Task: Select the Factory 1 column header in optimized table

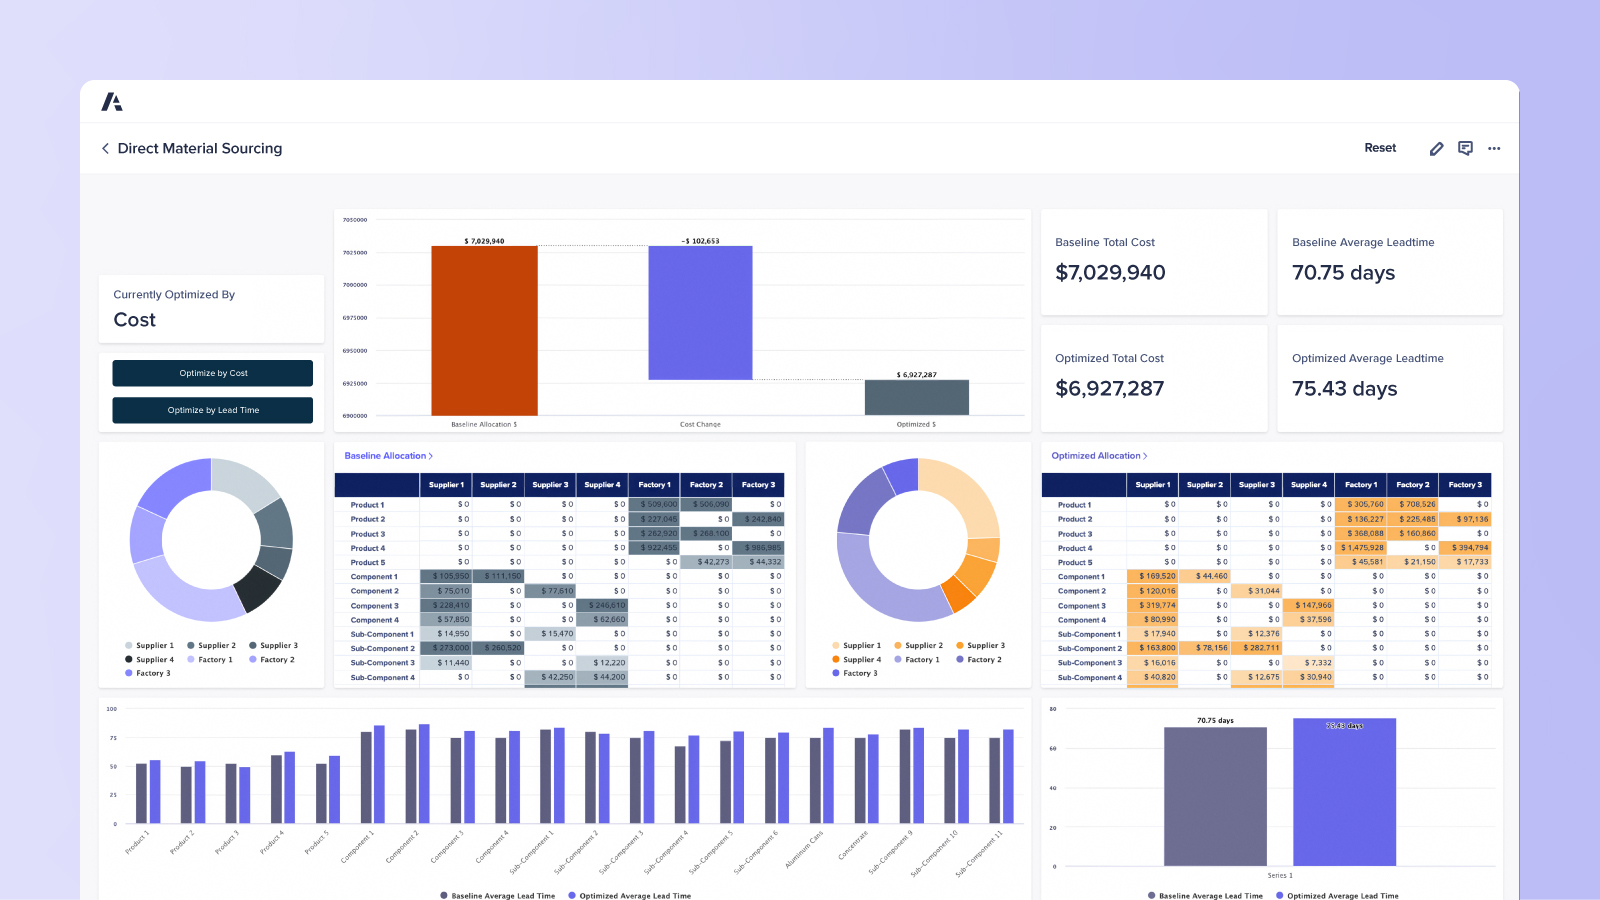Action: (1360, 484)
